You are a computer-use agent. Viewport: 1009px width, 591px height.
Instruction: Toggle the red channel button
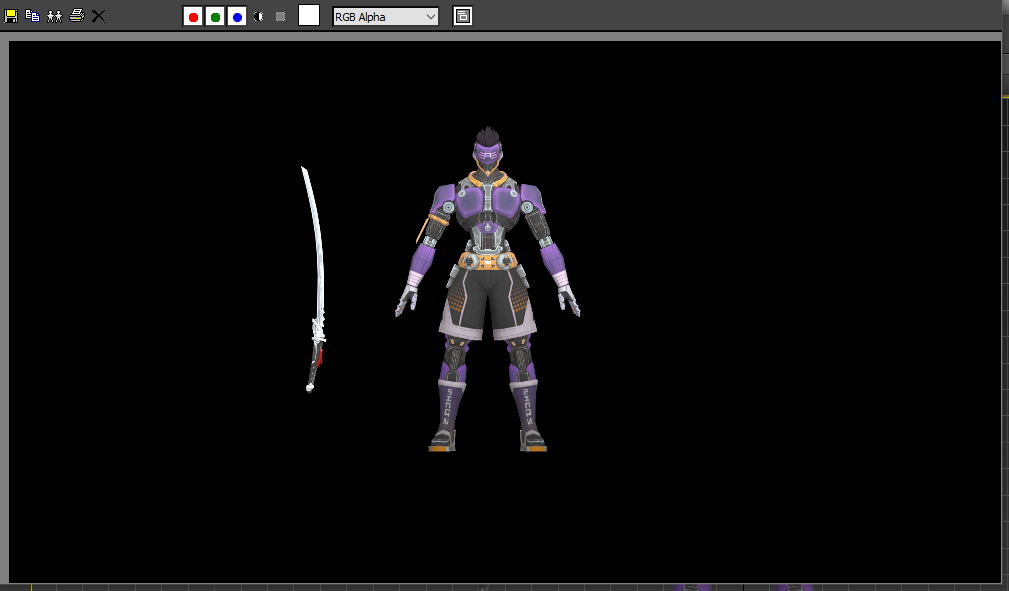[x=193, y=16]
